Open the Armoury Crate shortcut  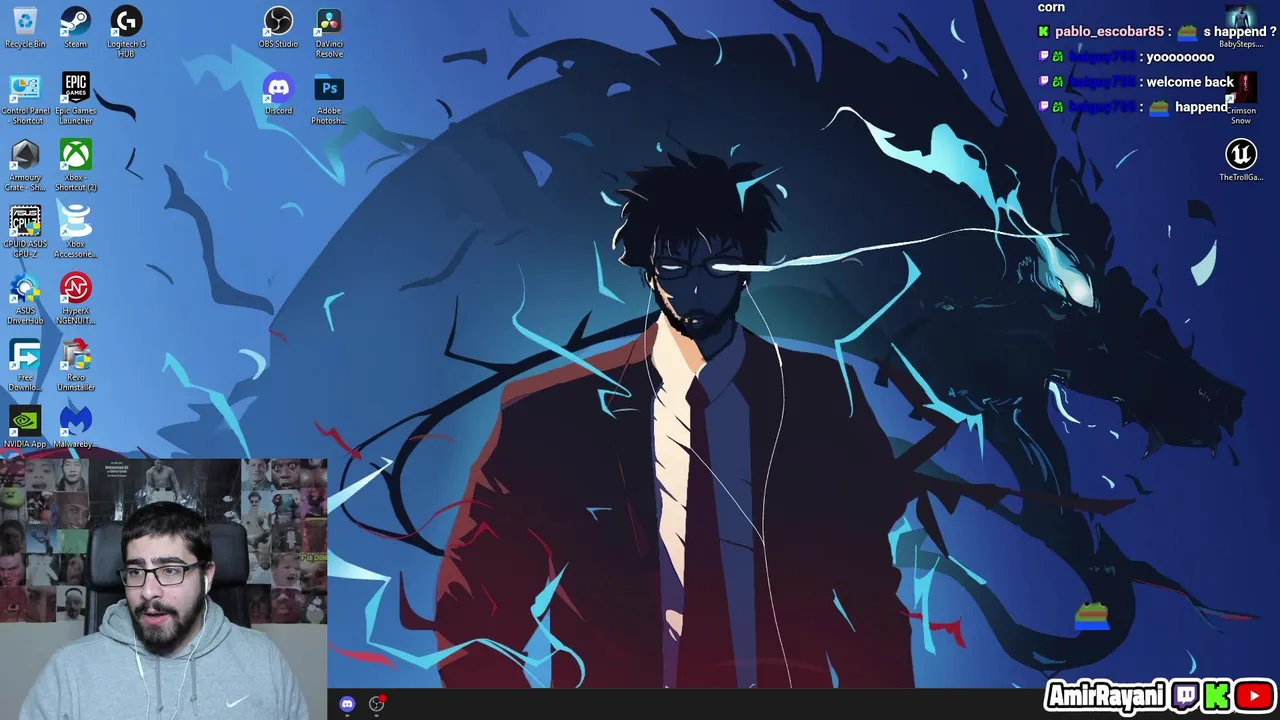pyautogui.click(x=25, y=166)
